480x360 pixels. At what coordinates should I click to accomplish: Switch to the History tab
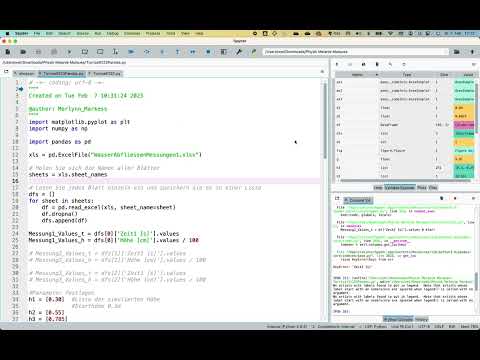(x=422, y=319)
